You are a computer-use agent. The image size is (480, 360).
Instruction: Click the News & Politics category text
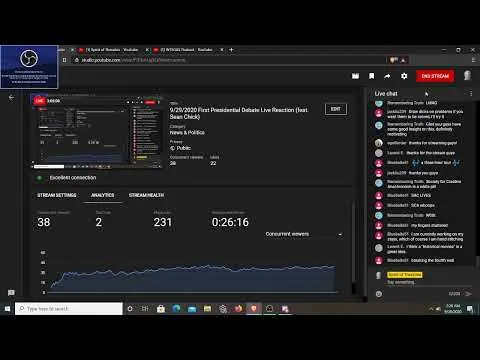[x=187, y=132]
